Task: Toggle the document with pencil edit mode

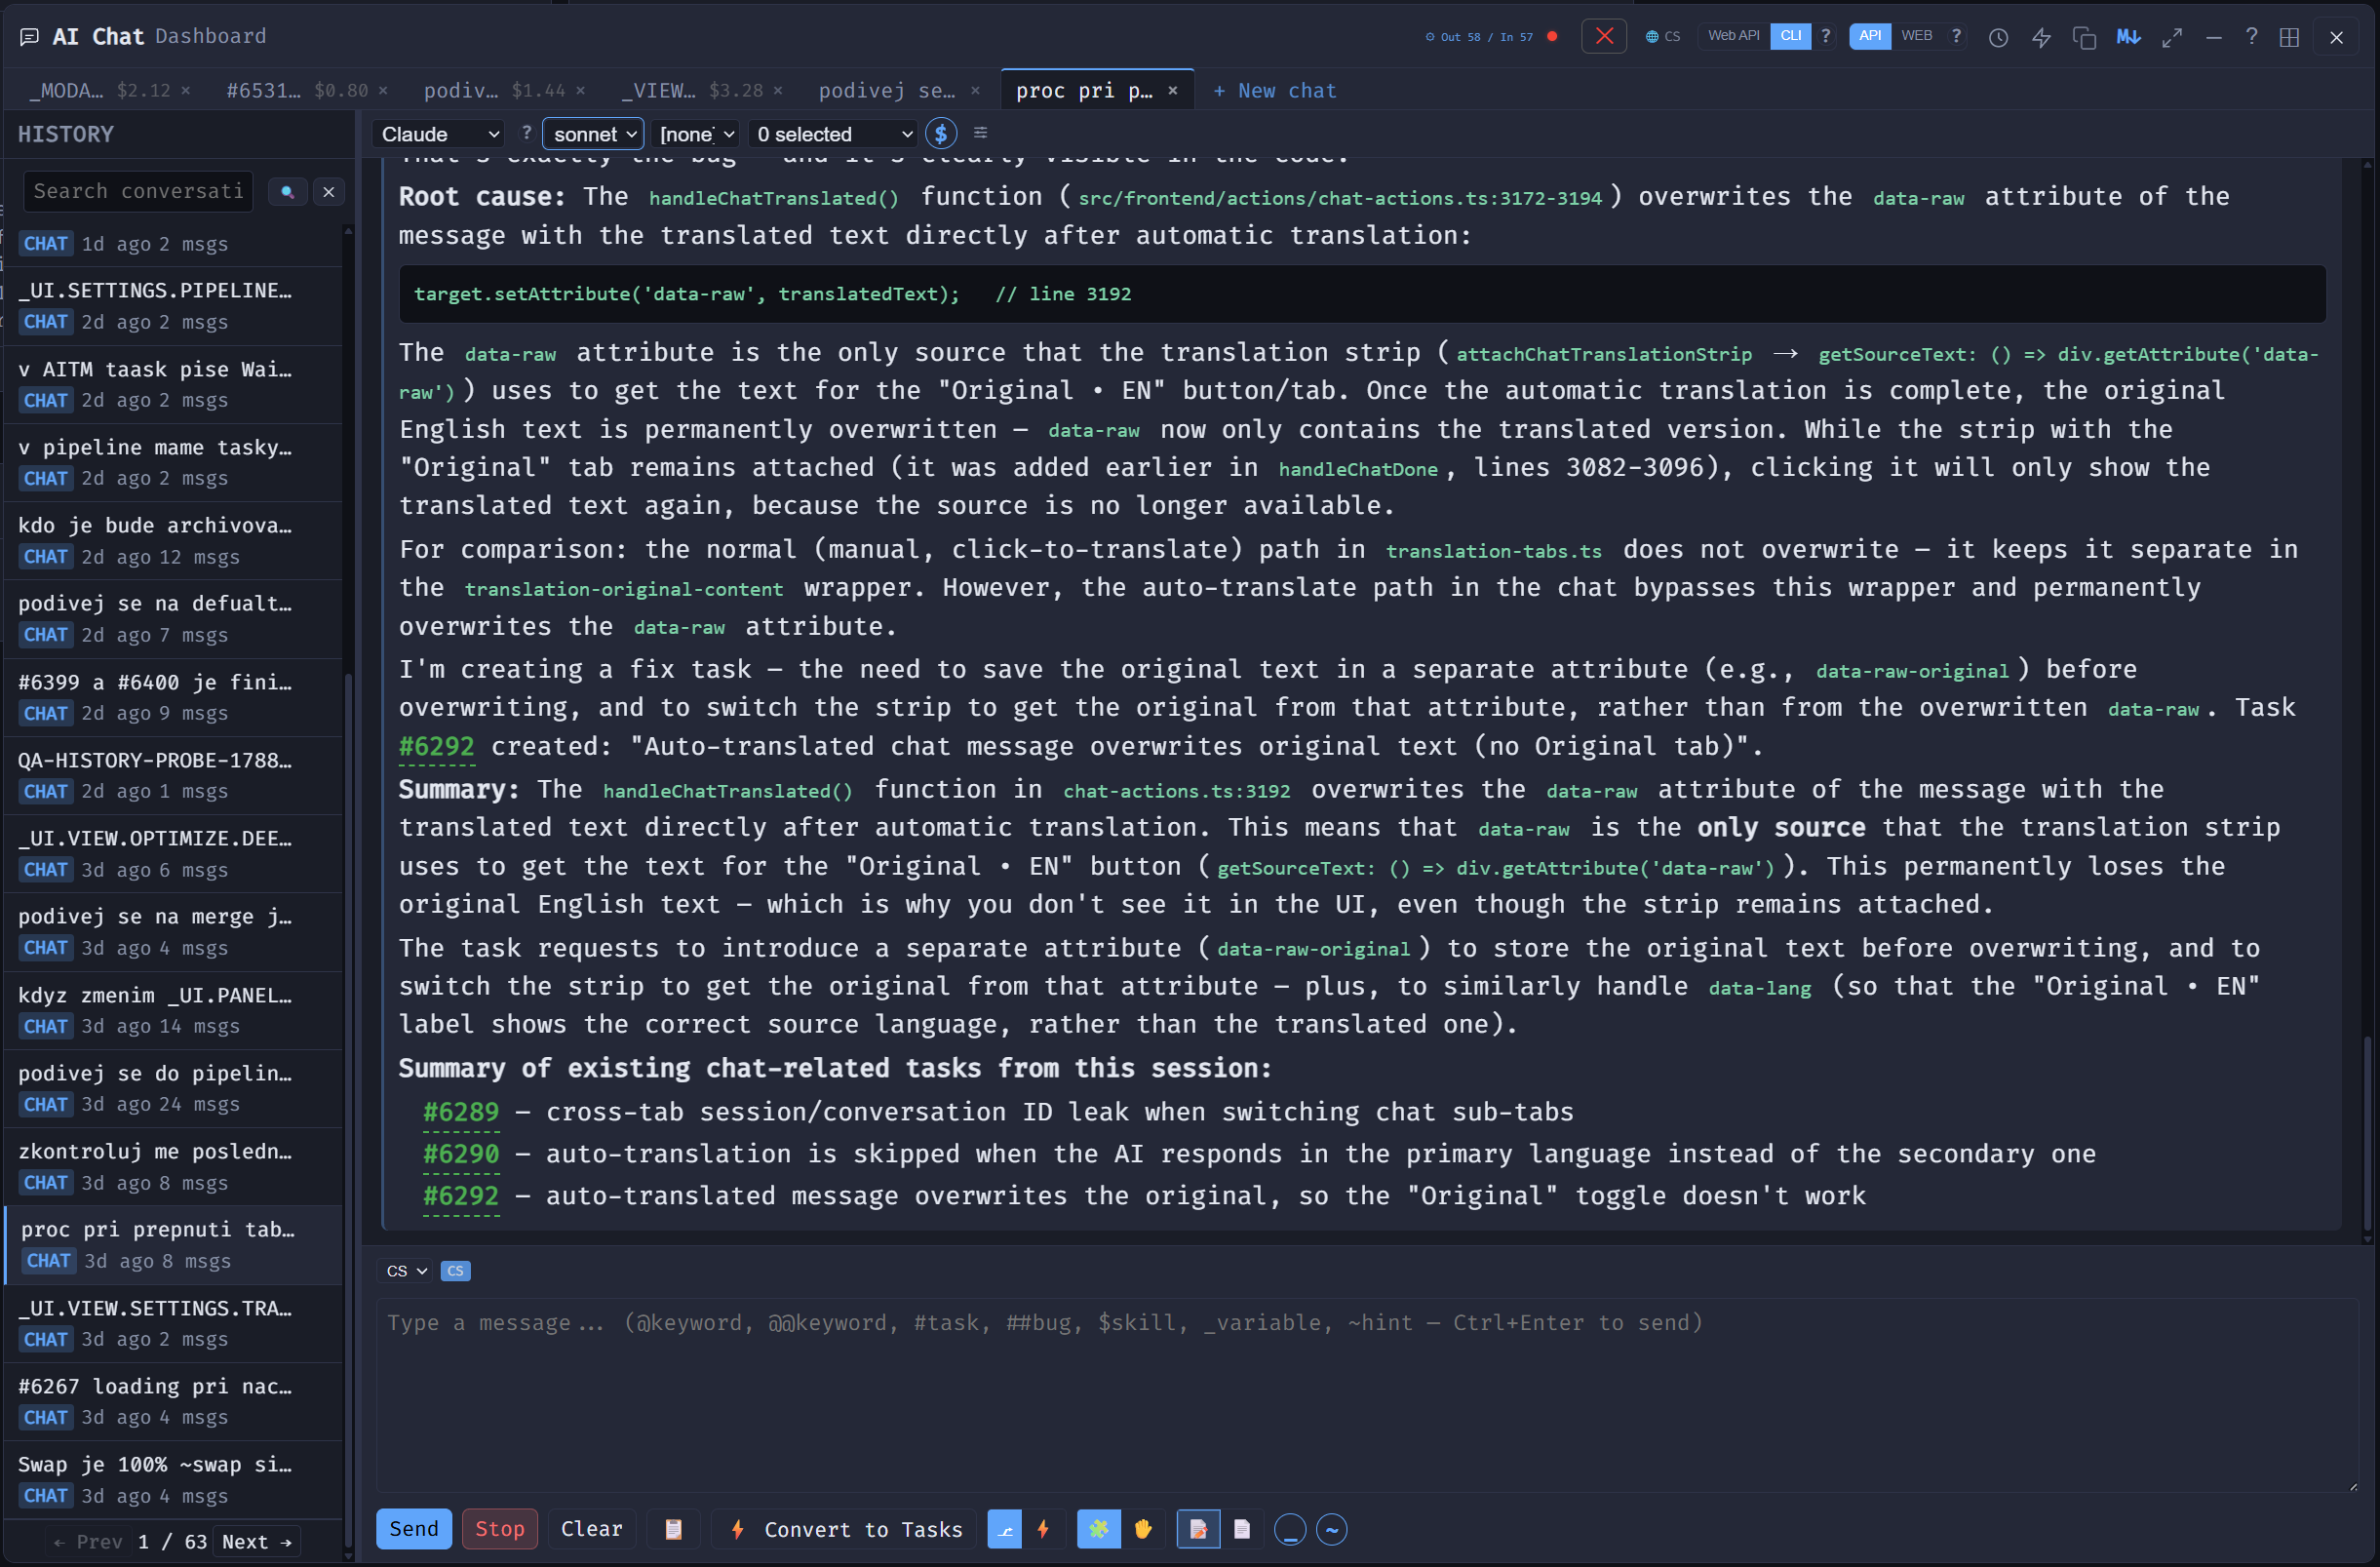Action: click(1198, 1528)
